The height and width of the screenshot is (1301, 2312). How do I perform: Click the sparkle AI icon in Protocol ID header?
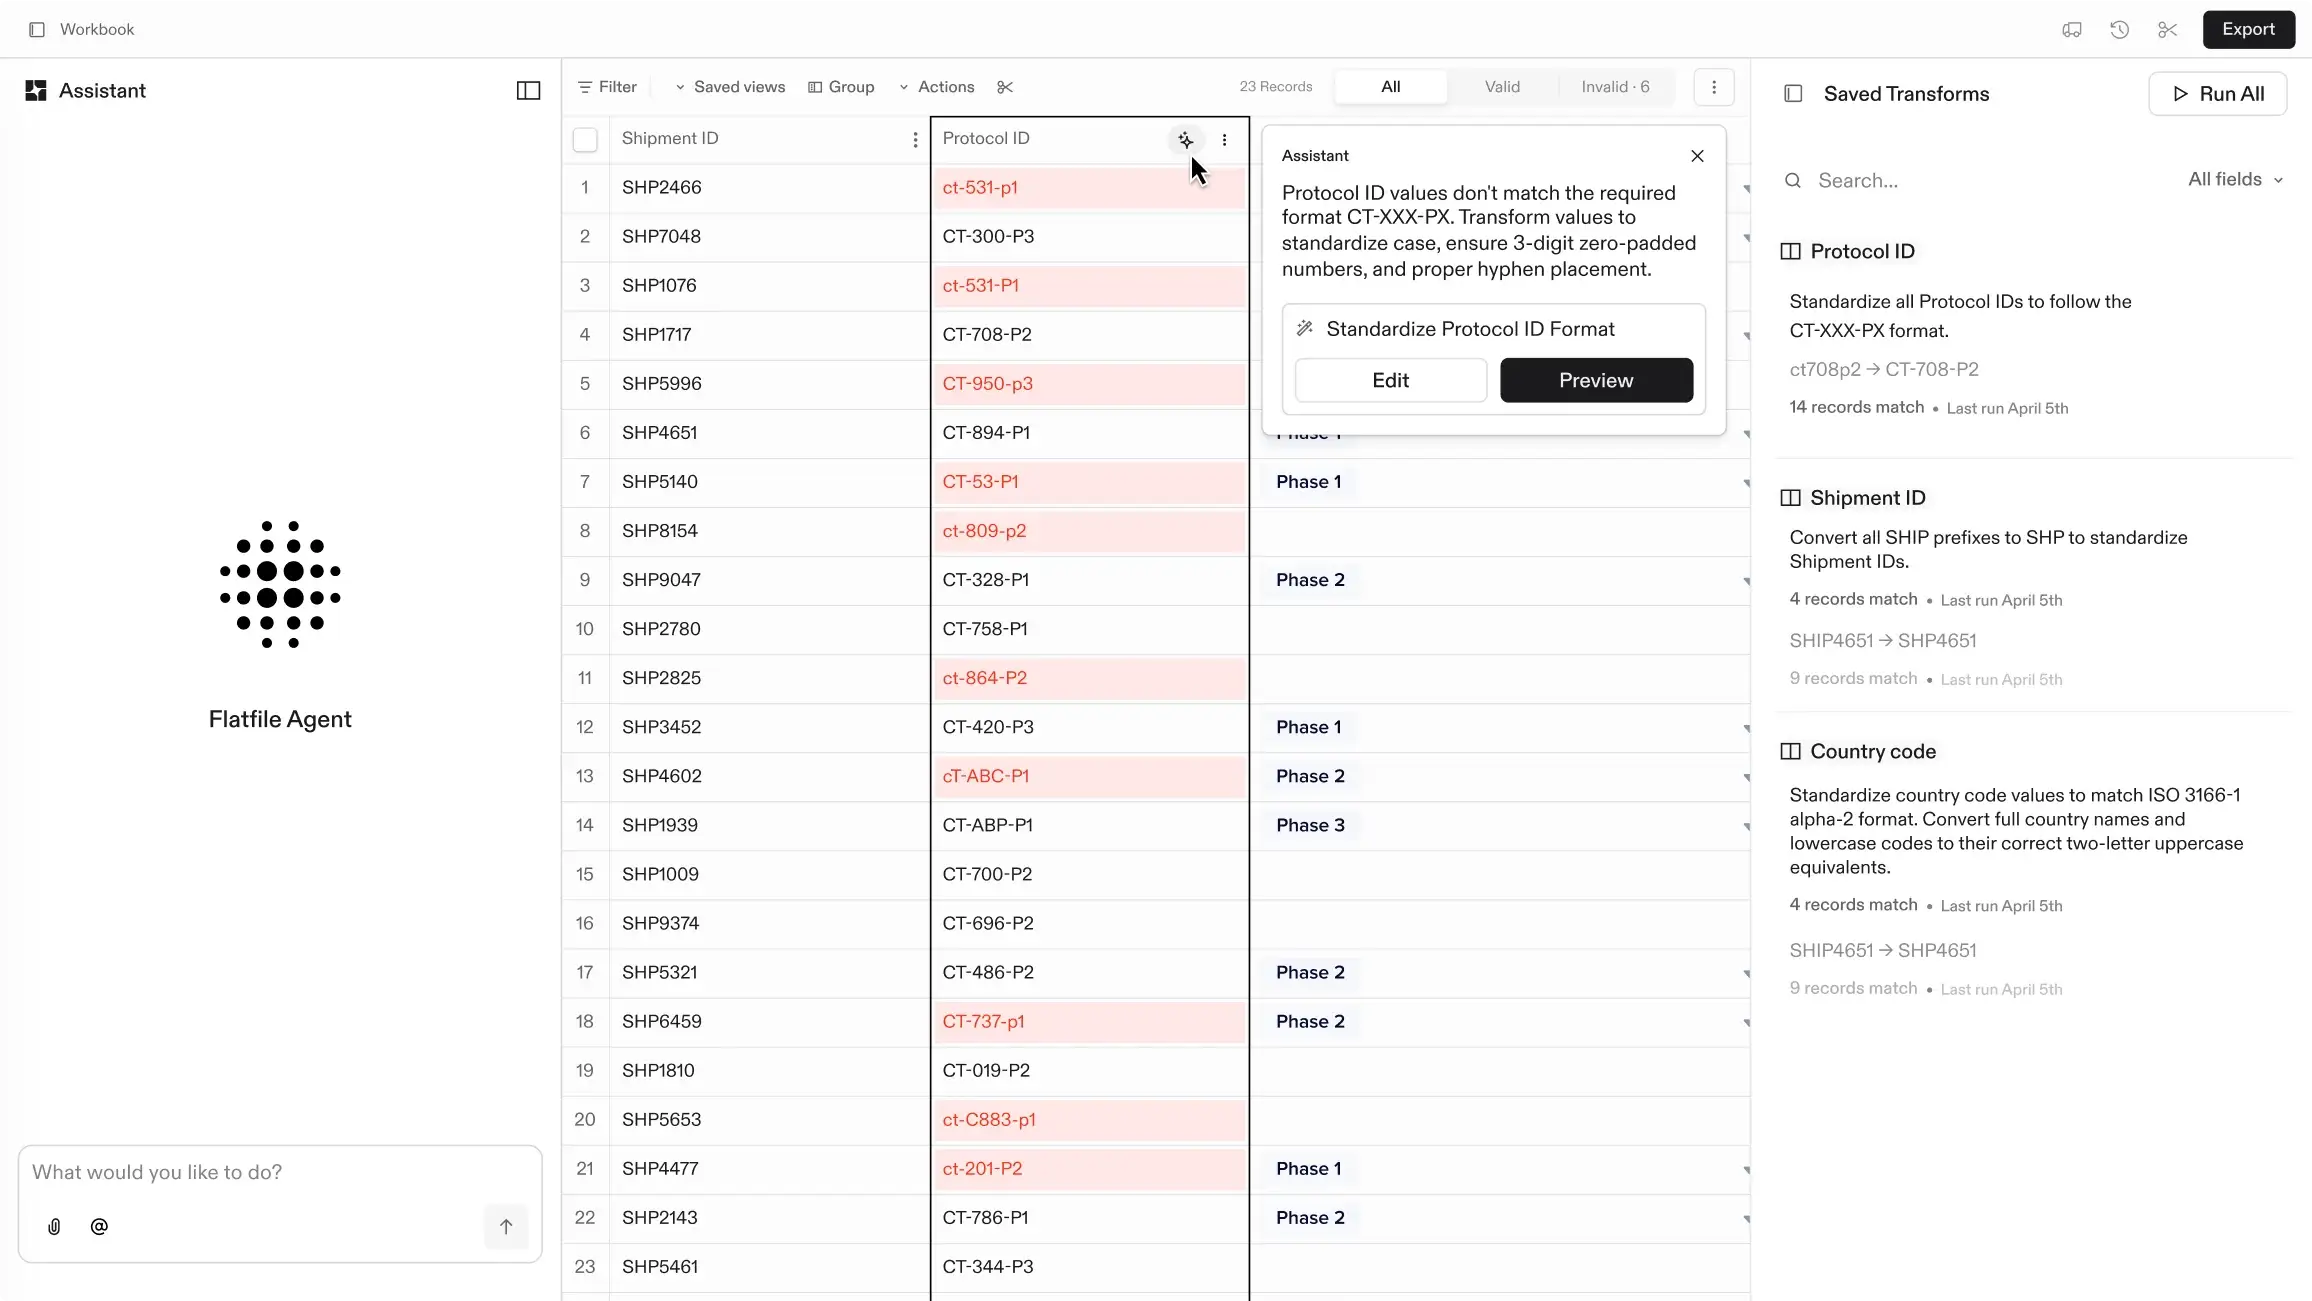pos(1185,140)
